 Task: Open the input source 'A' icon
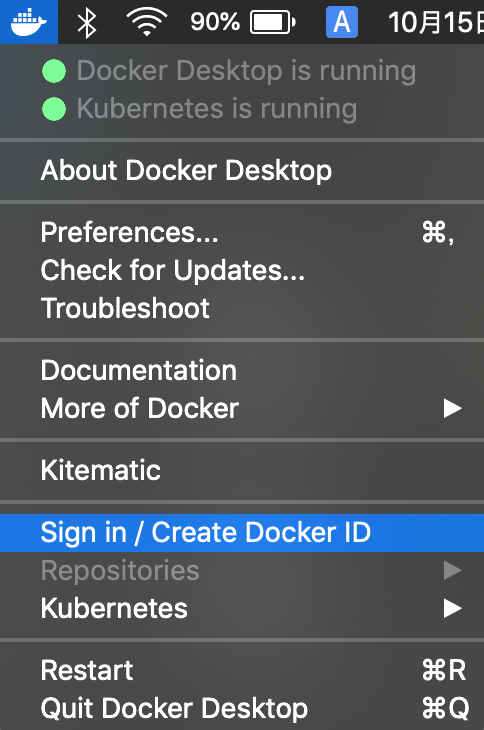(342, 22)
